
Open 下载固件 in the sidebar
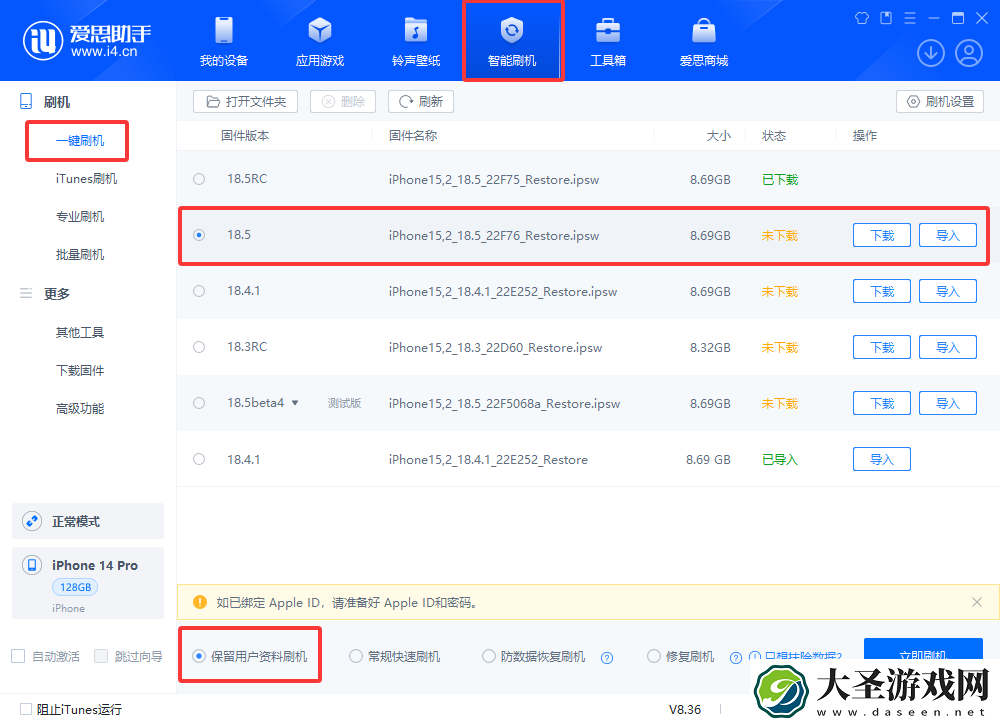point(80,371)
